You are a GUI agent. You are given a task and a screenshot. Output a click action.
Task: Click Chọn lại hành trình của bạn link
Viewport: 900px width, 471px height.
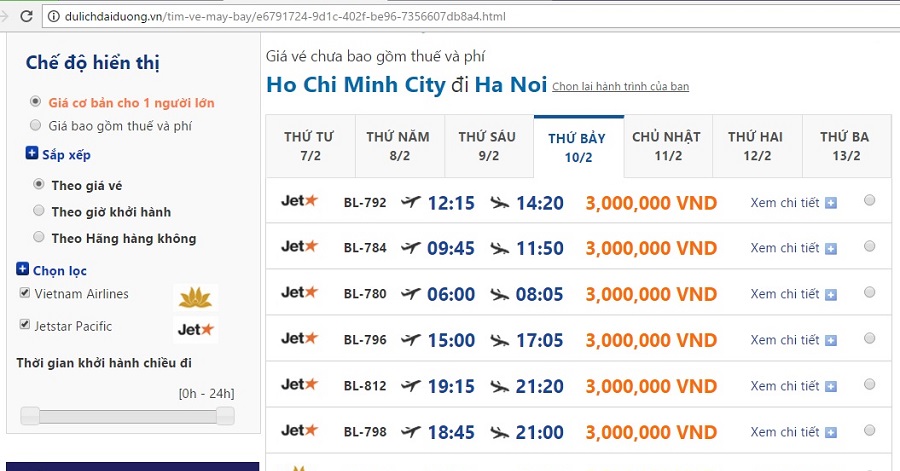[620, 87]
